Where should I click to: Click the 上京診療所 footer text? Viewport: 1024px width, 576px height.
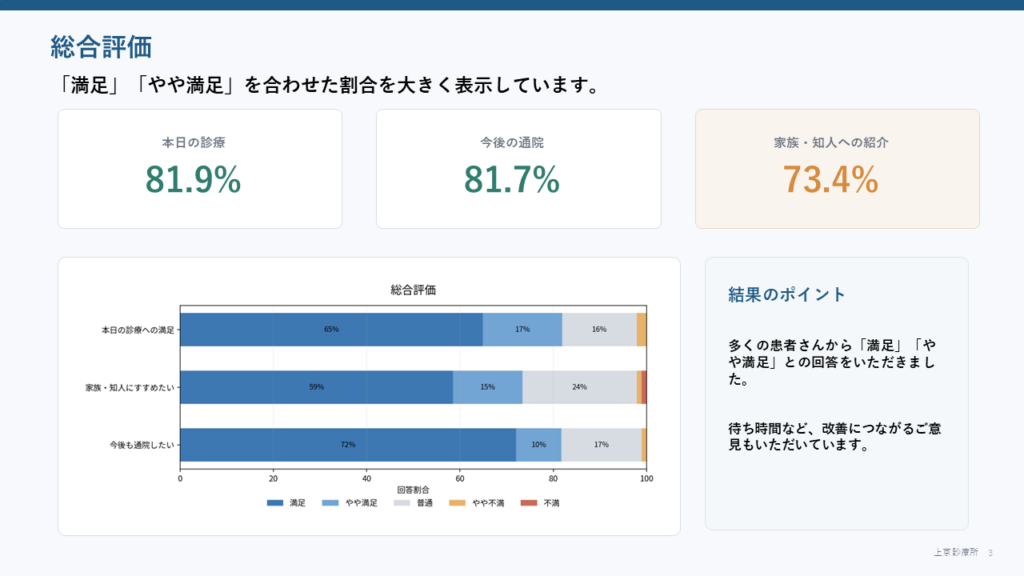(x=955, y=552)
